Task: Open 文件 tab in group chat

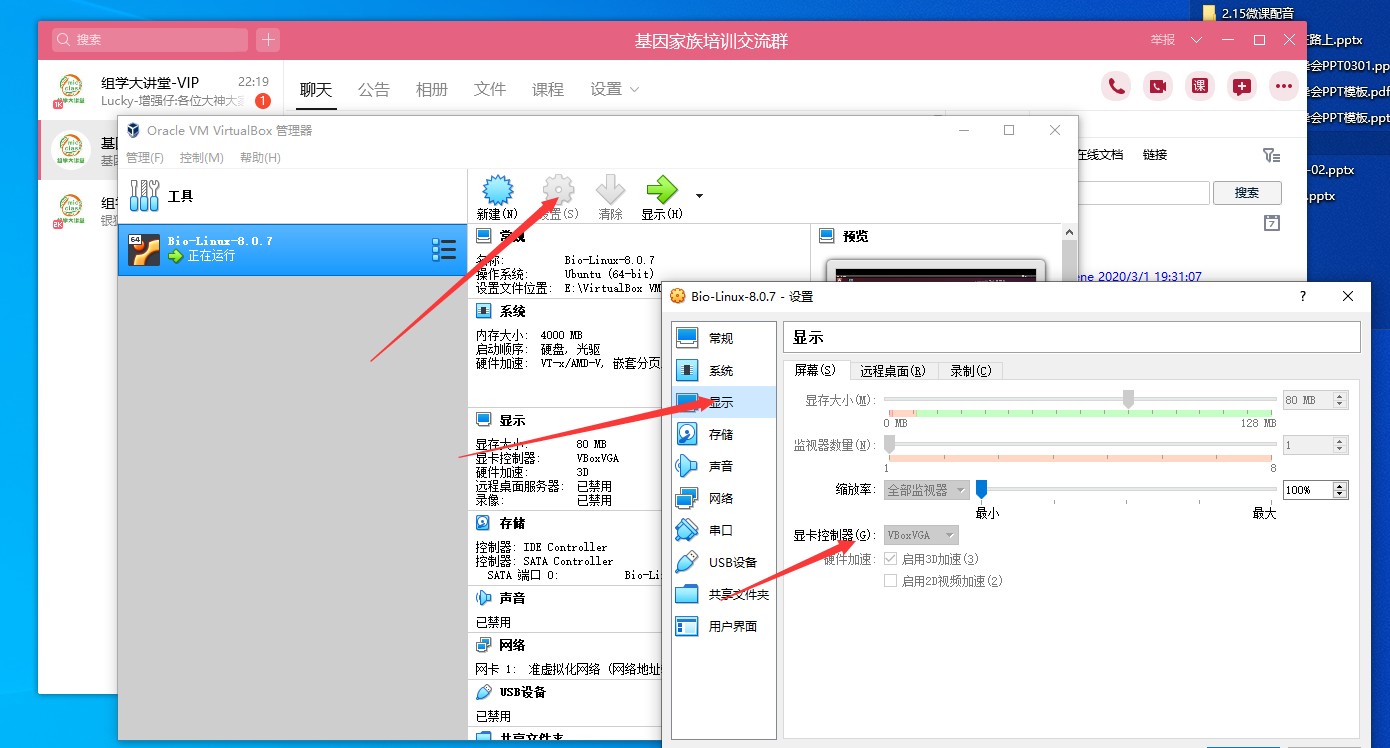Action: tap(490, 89)
